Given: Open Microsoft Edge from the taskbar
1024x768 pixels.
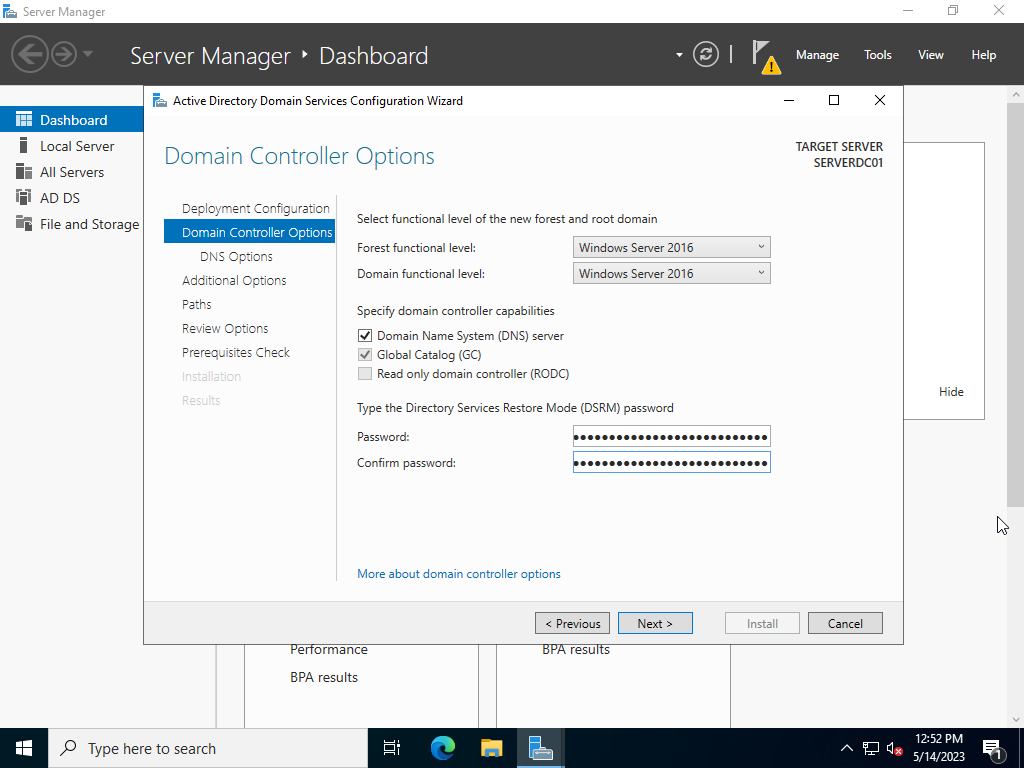Looking at the screenshot, I should point(442,748).
